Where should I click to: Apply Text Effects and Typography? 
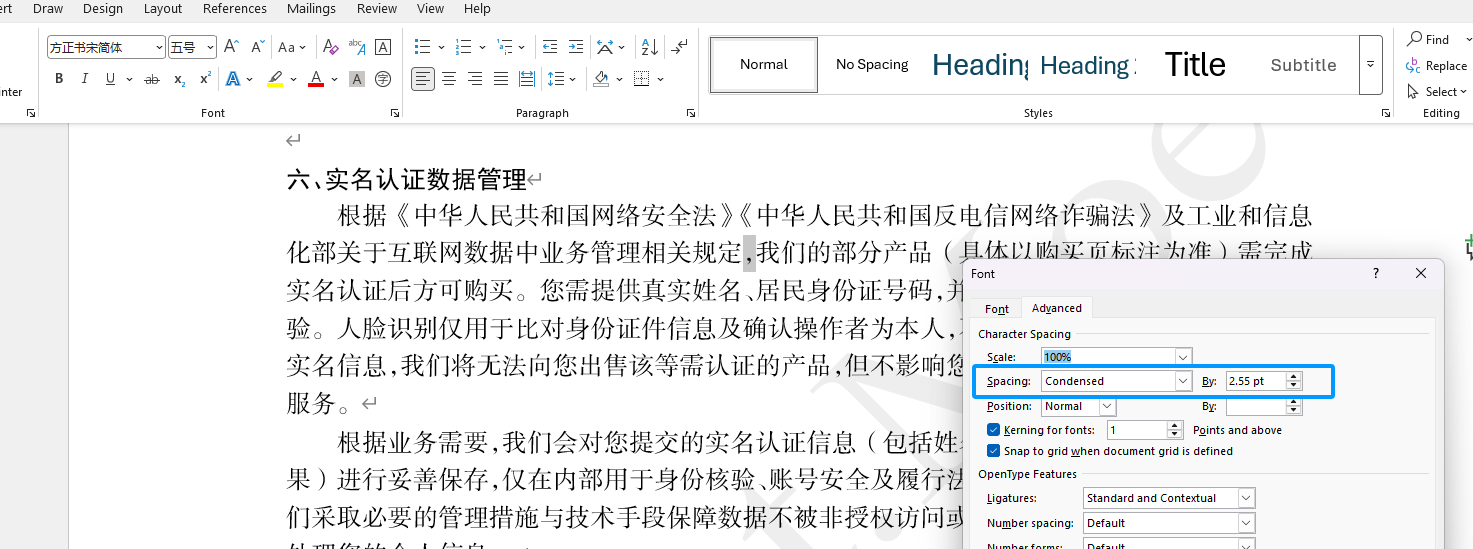232,79
